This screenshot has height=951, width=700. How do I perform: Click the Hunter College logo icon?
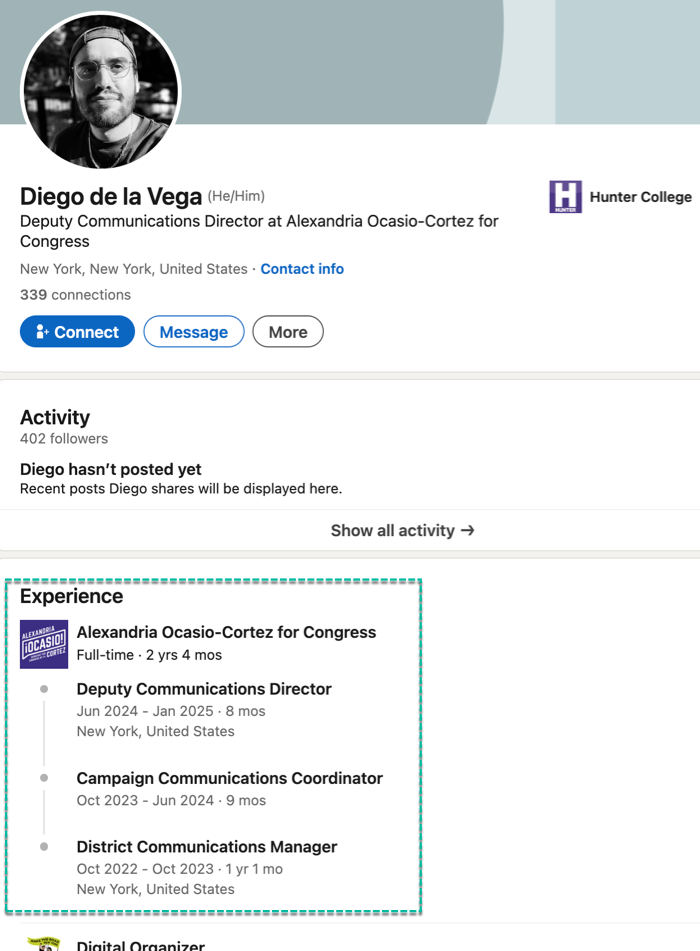coord(565,197)
